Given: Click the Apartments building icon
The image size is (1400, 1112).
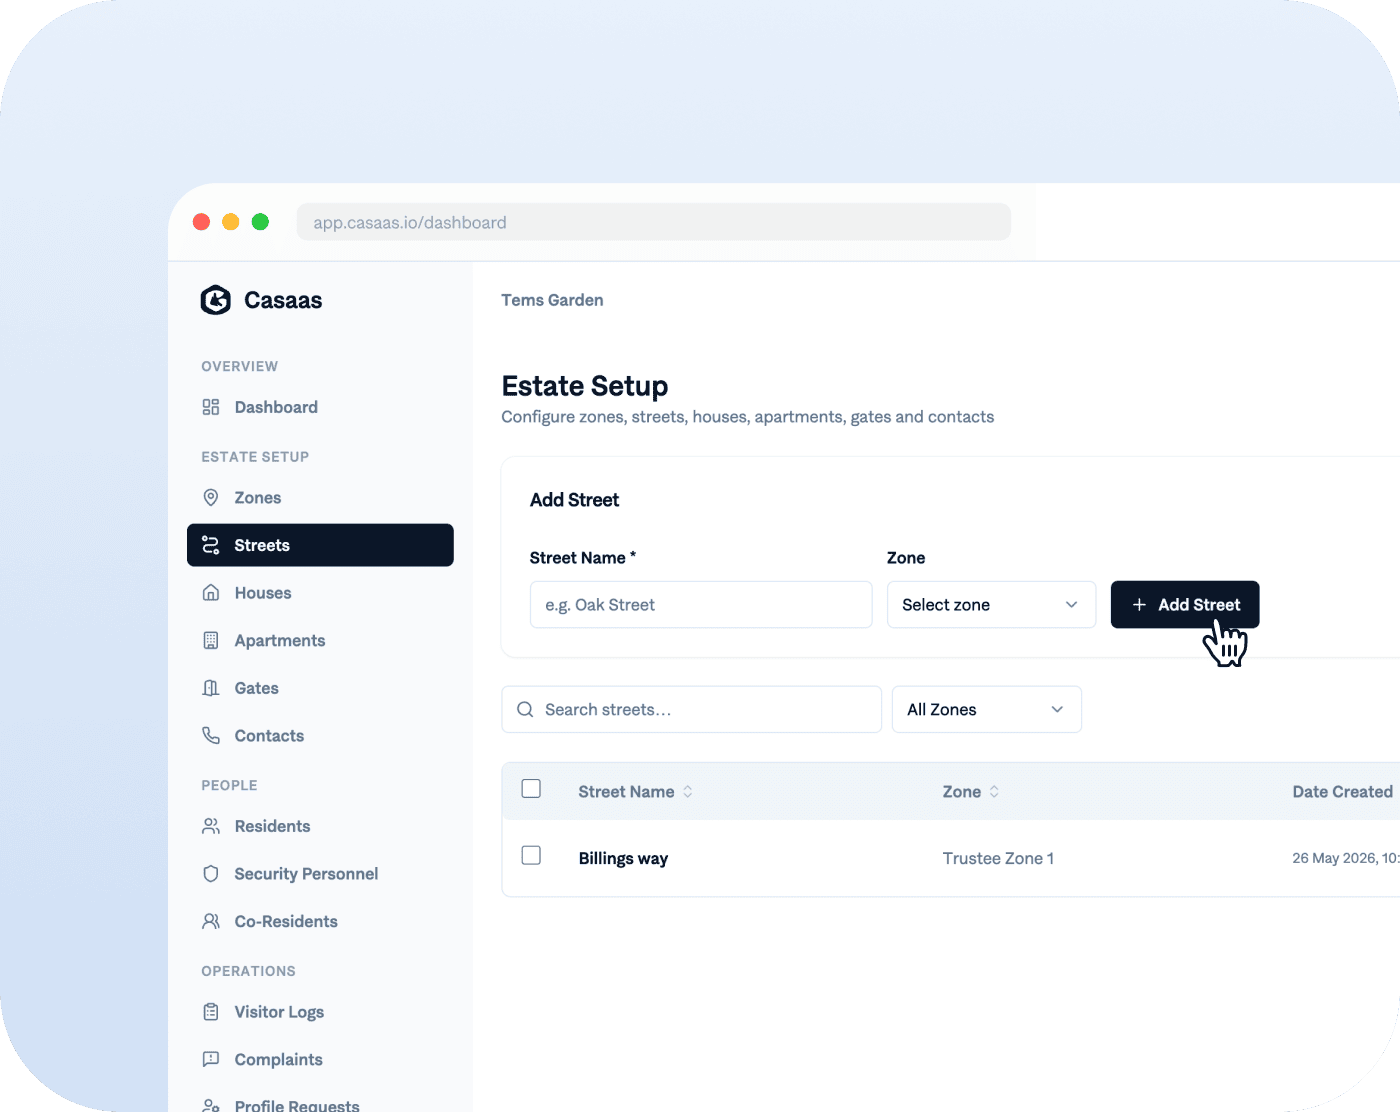Looking at the screenshot, I should pos(211,641).
